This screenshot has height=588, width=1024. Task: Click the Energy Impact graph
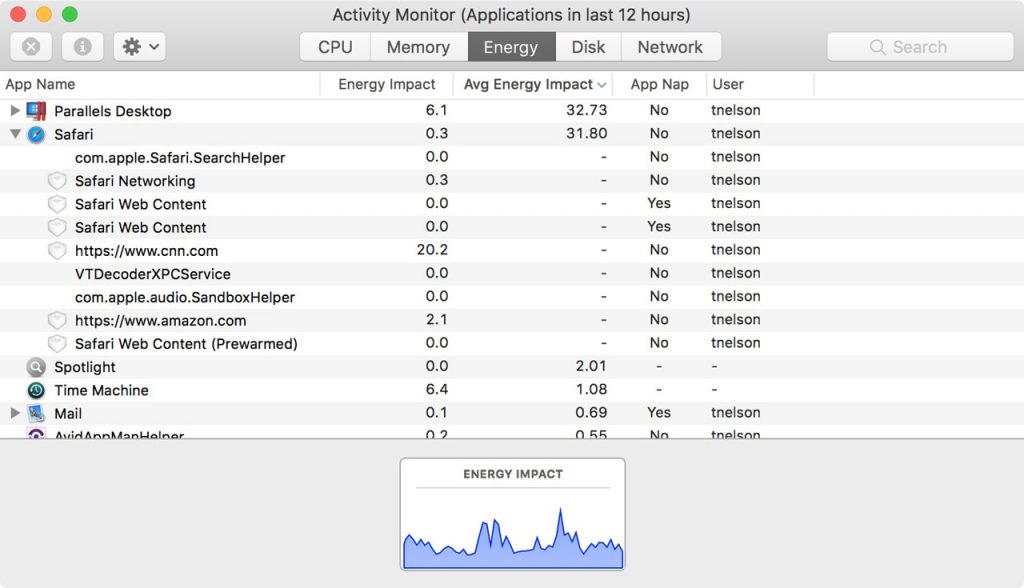513,514
